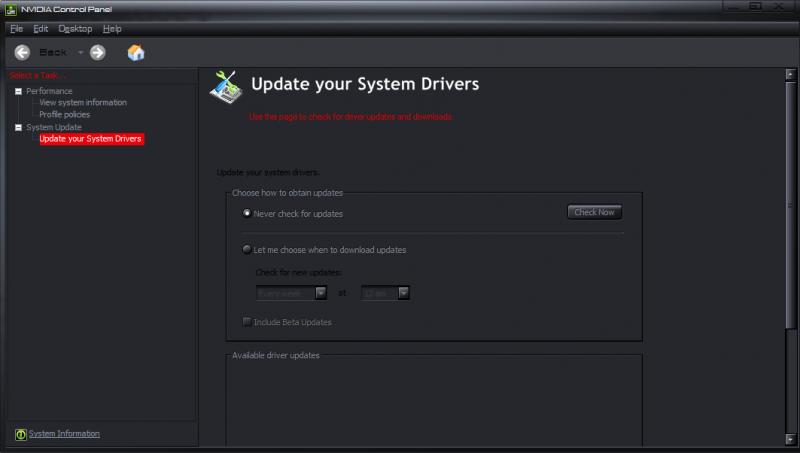
Task: Go to the Home page icon
Action: tap(136, 53)
